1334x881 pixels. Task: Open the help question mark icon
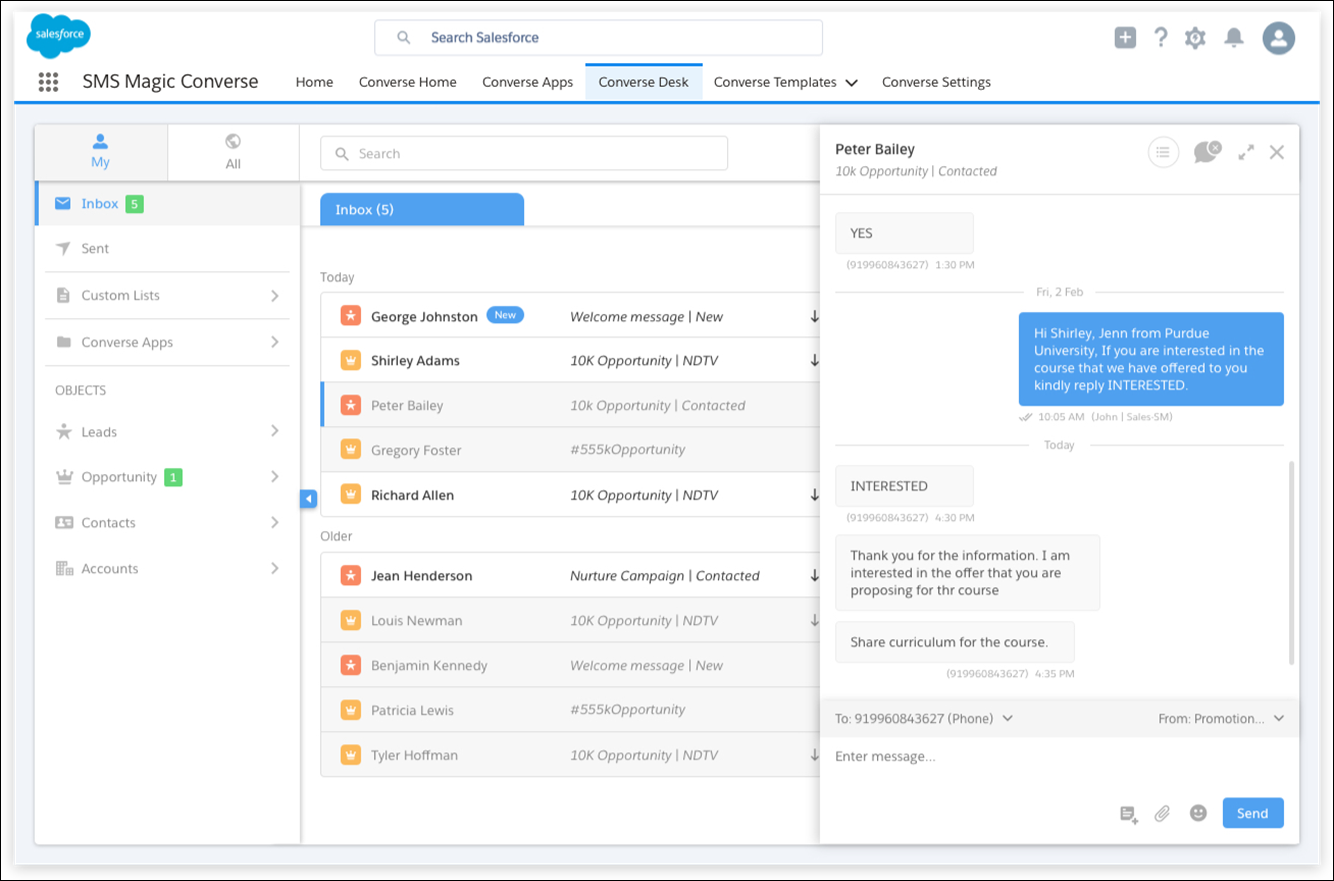(x=1160, y=38)
